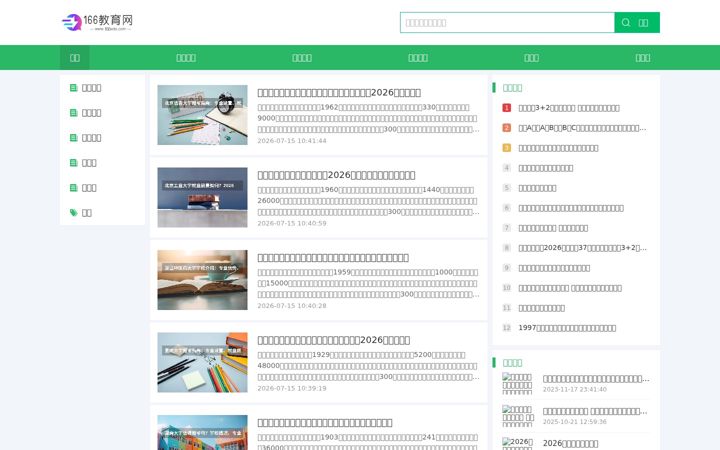Image resolution: width=720 pixels, height=450 pixels.
Task: Open the rank 10 hot list item
Action: tap(570, 288)
